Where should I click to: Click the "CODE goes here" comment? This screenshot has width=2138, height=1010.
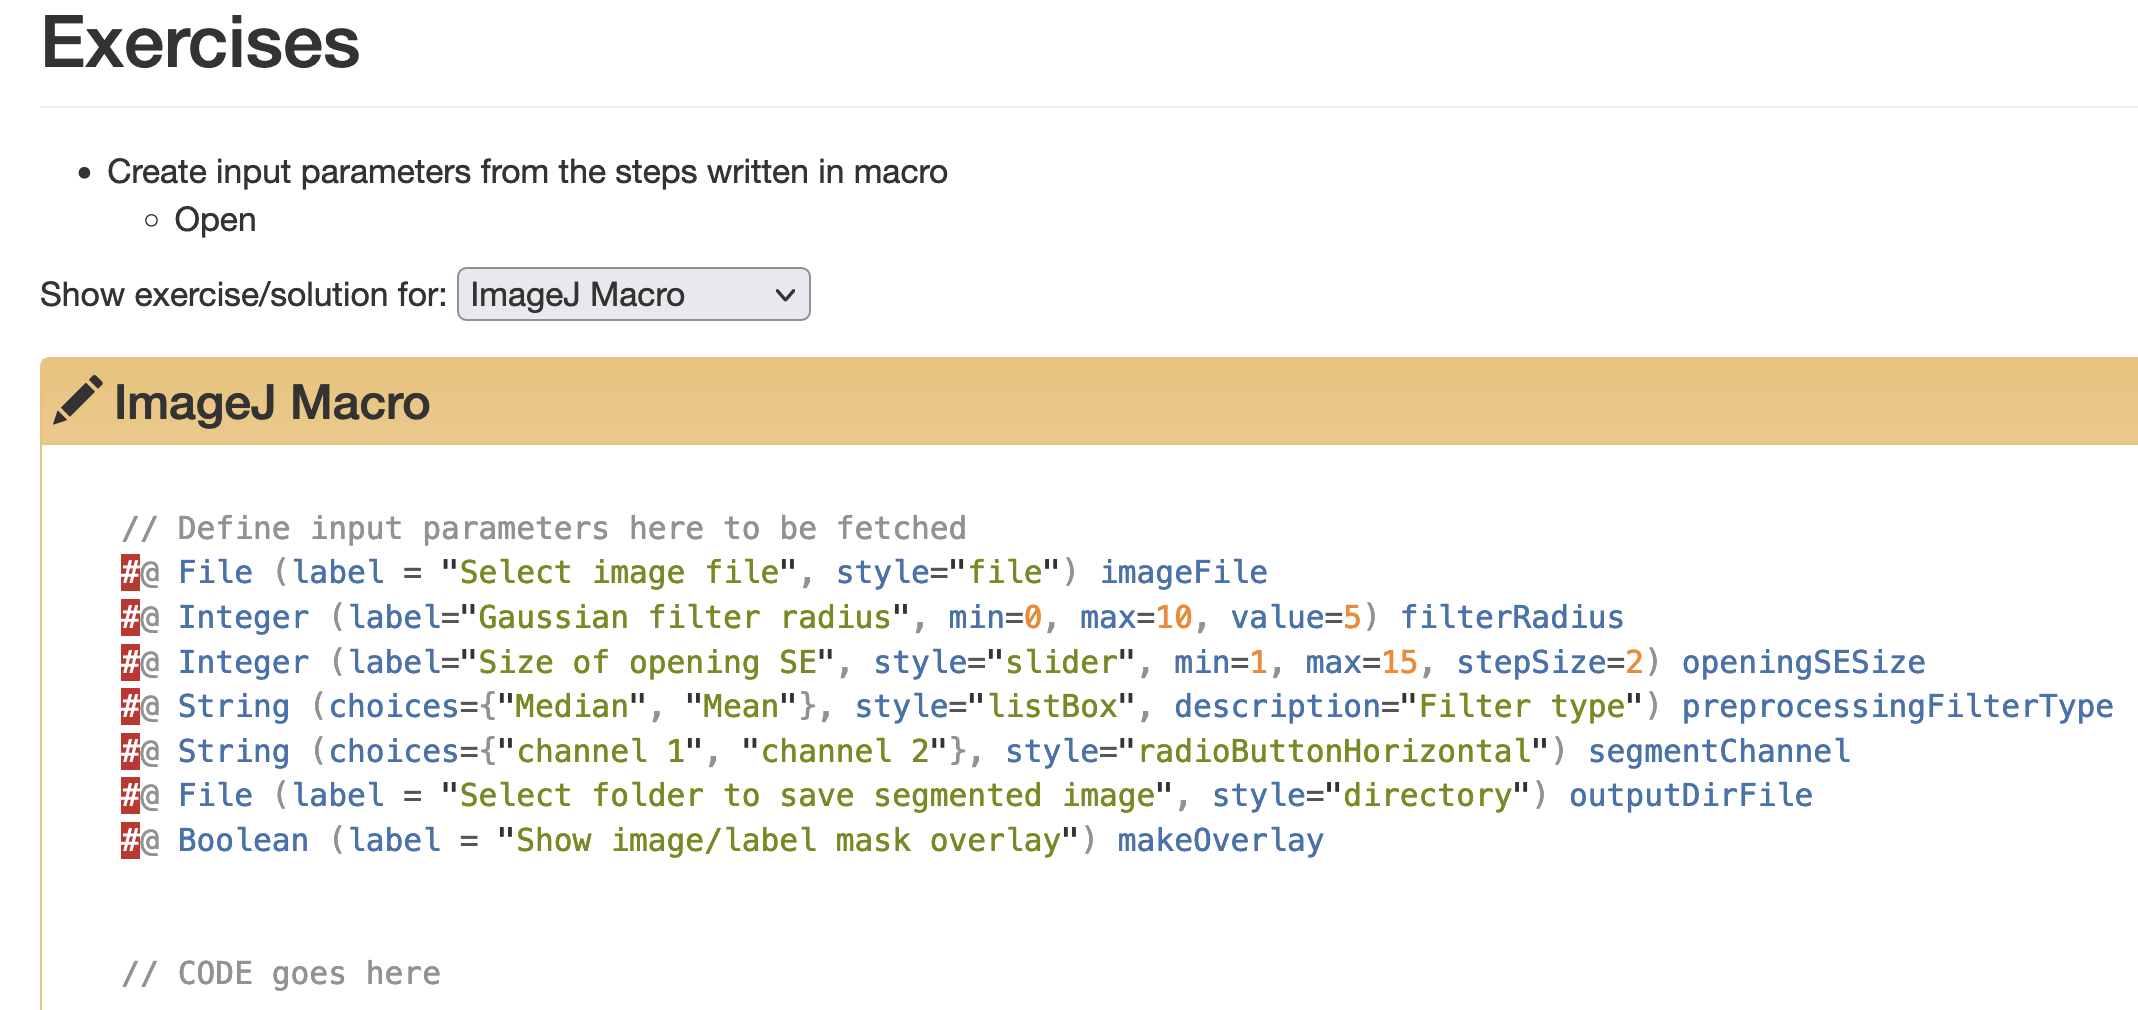click(x=281, y=973)
